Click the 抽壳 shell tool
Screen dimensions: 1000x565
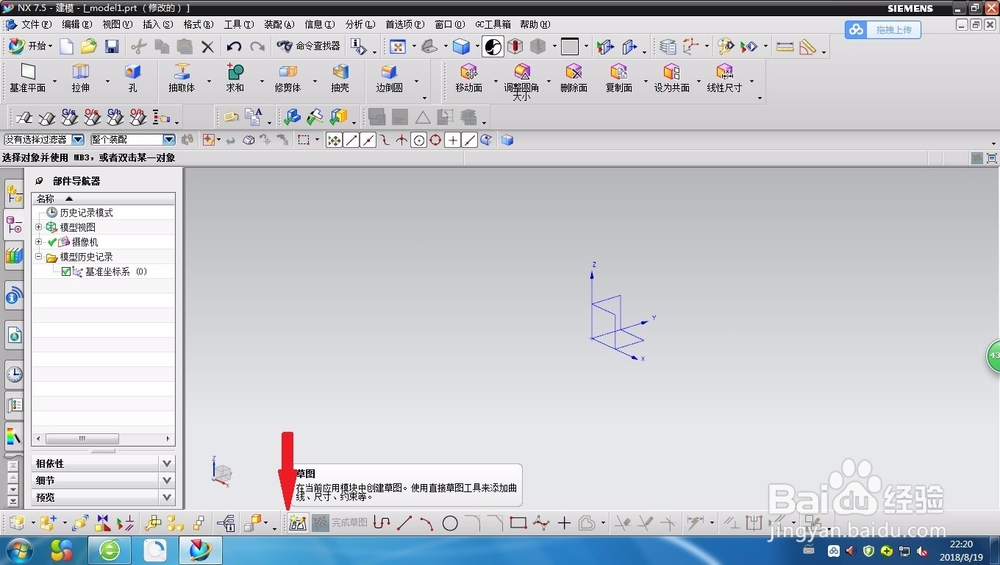(340, 78)
